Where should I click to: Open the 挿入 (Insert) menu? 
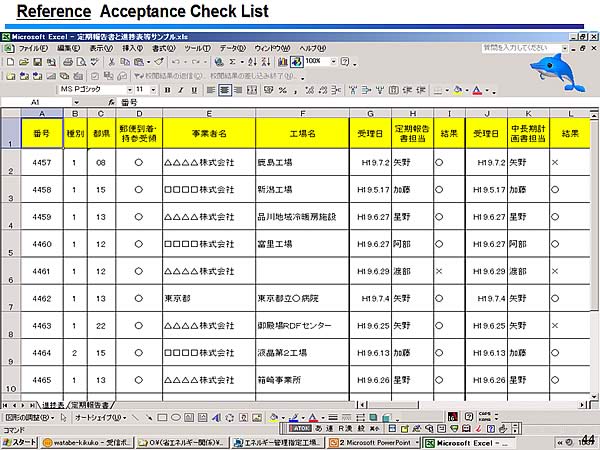point(132,48)
